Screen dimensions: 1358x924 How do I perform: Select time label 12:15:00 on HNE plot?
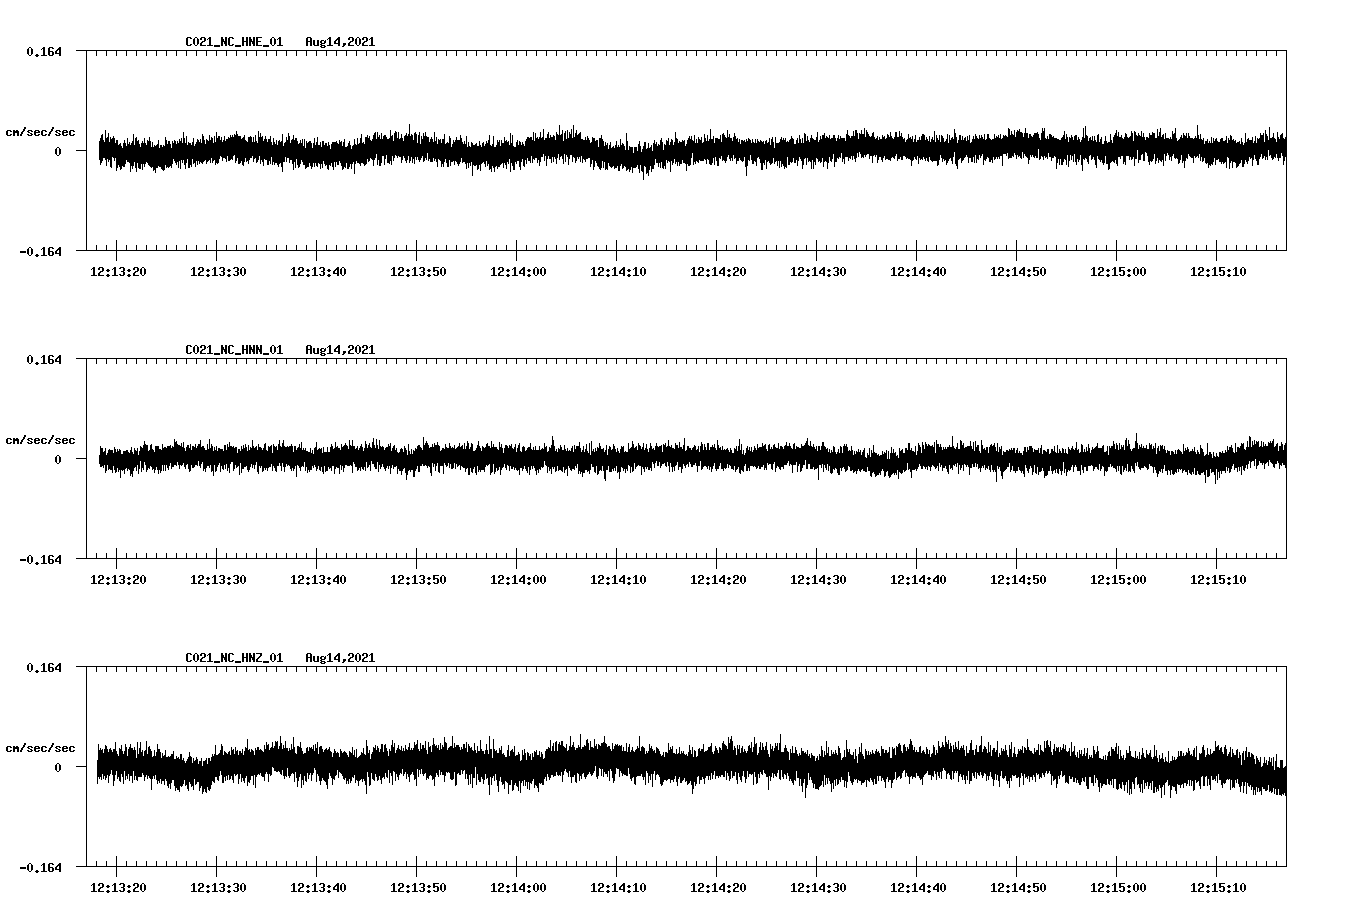coord(1118,271)
